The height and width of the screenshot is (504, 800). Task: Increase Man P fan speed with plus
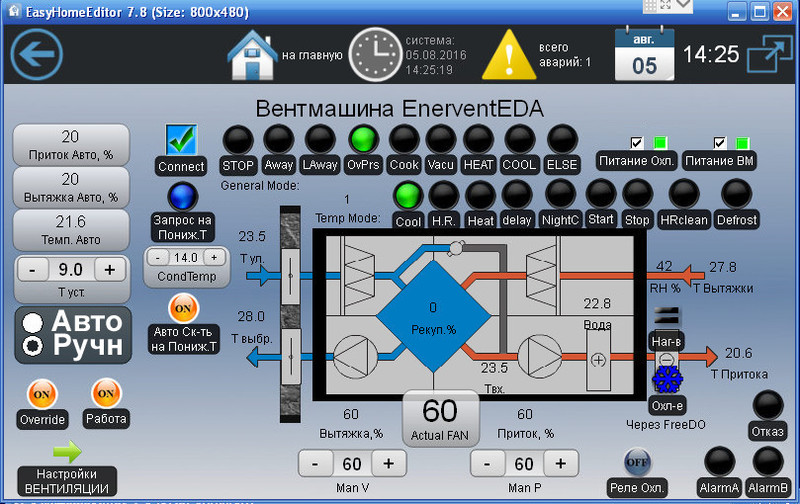click(560, 464)
